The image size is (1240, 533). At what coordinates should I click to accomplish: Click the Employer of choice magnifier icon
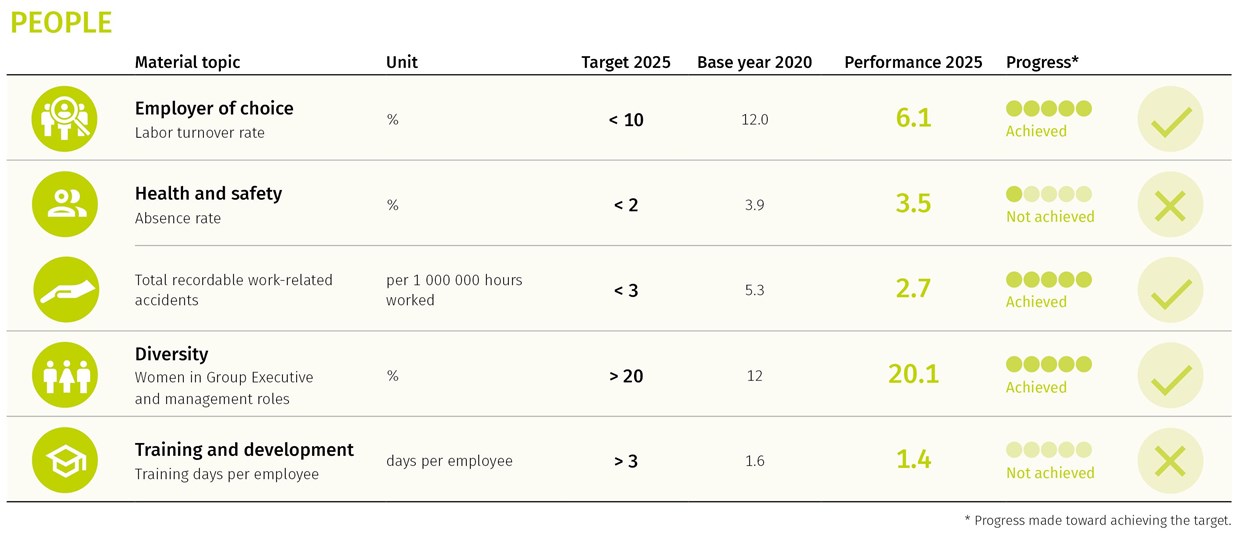click(65, 119)
